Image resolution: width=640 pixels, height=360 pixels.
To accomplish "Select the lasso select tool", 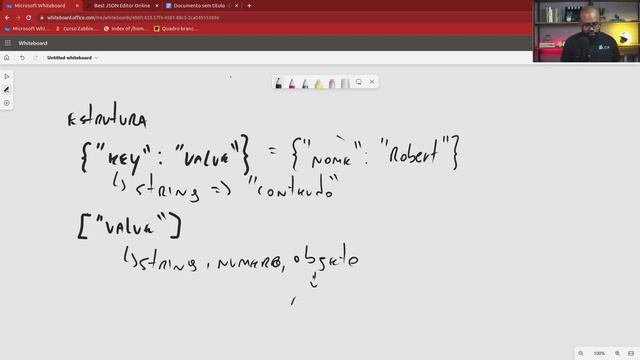I will [359, 82].
